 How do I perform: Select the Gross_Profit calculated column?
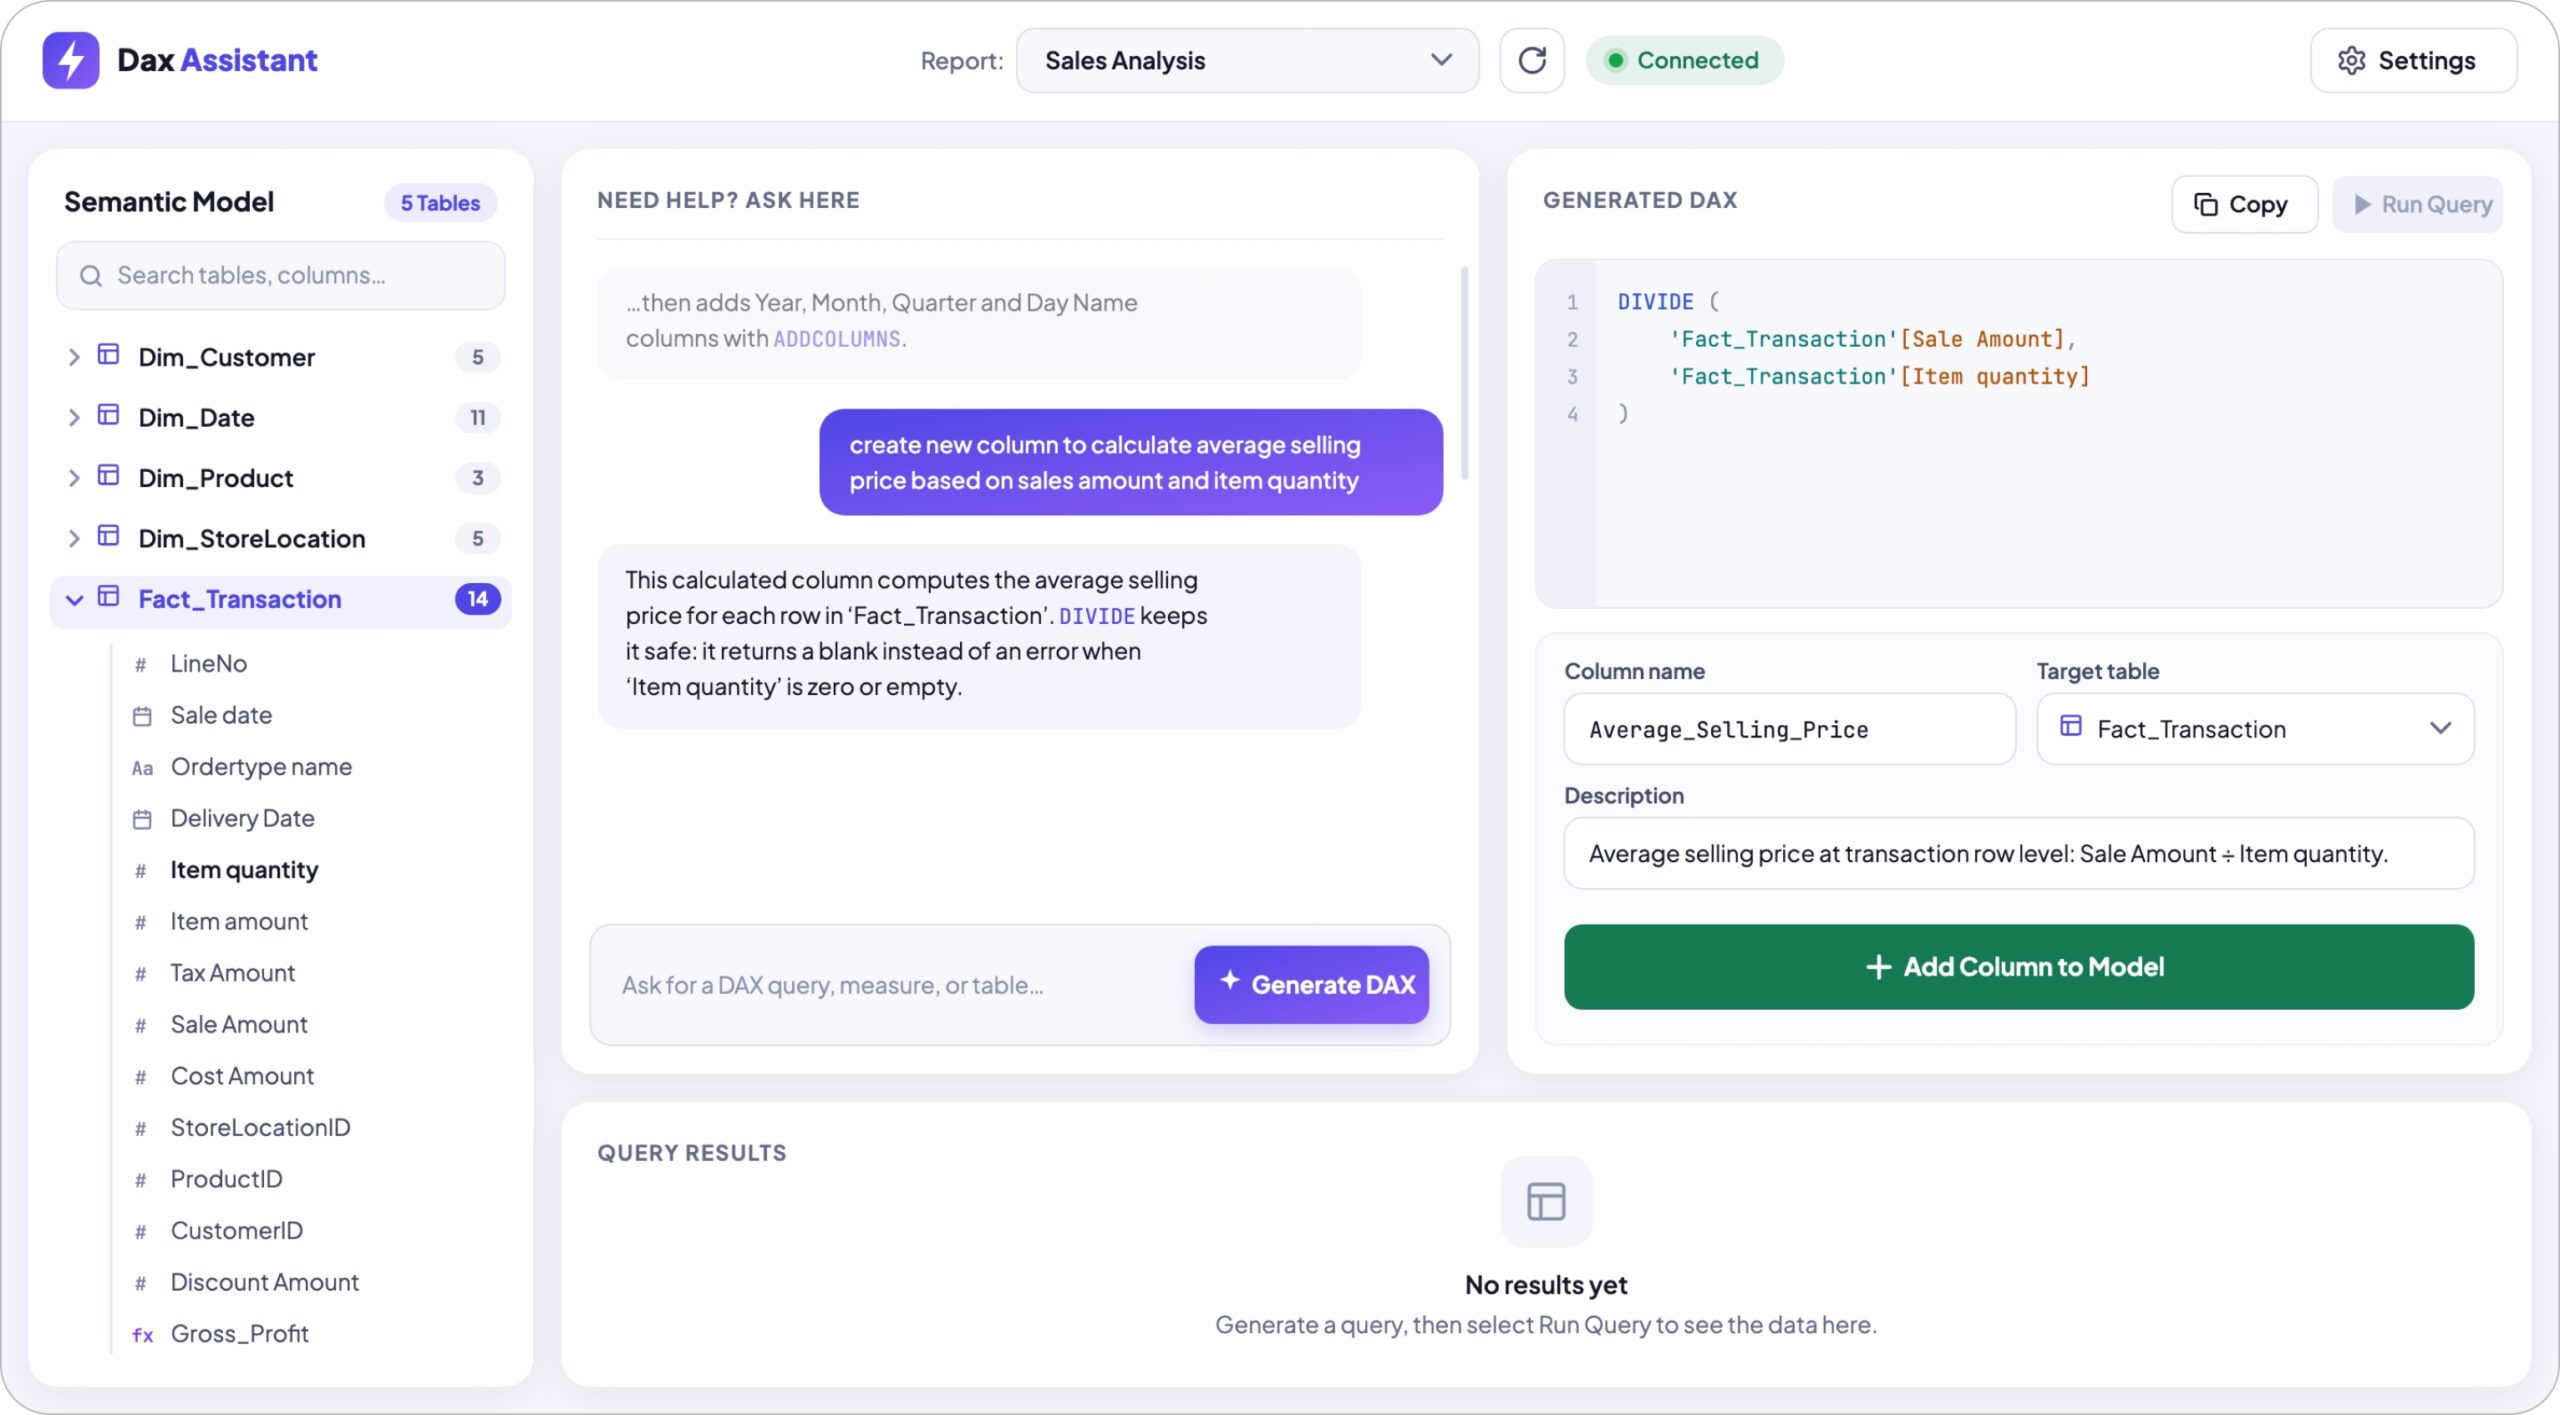(x=239, y=1333)
